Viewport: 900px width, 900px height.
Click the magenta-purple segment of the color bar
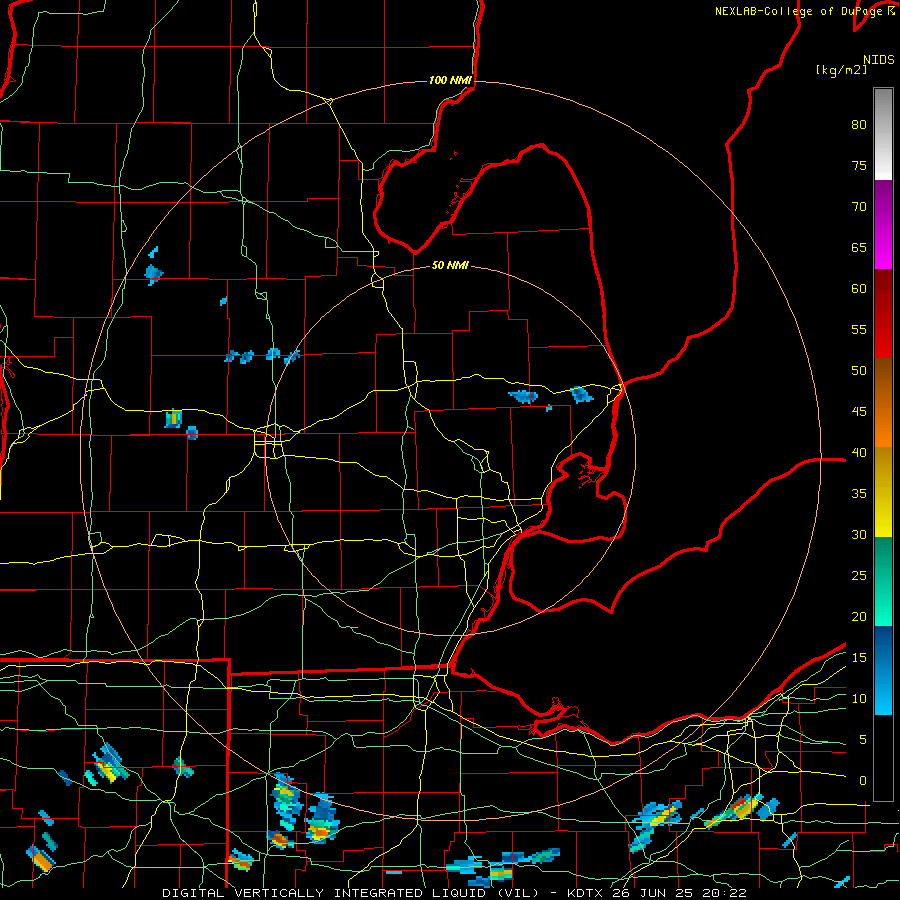[883, 225]
